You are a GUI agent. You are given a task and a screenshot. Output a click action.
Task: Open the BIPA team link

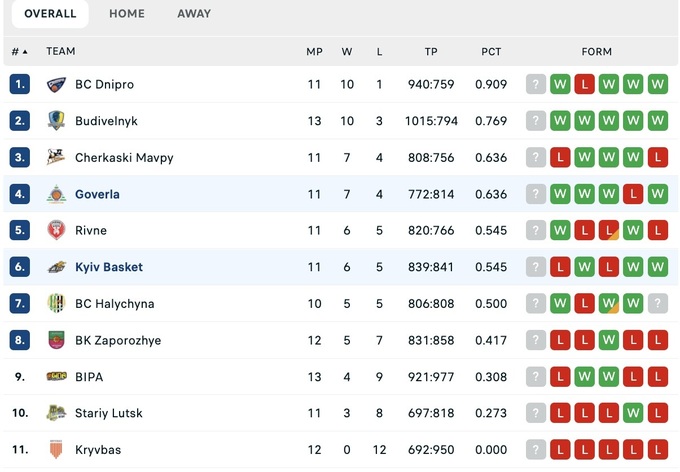[x=89, y=377]
